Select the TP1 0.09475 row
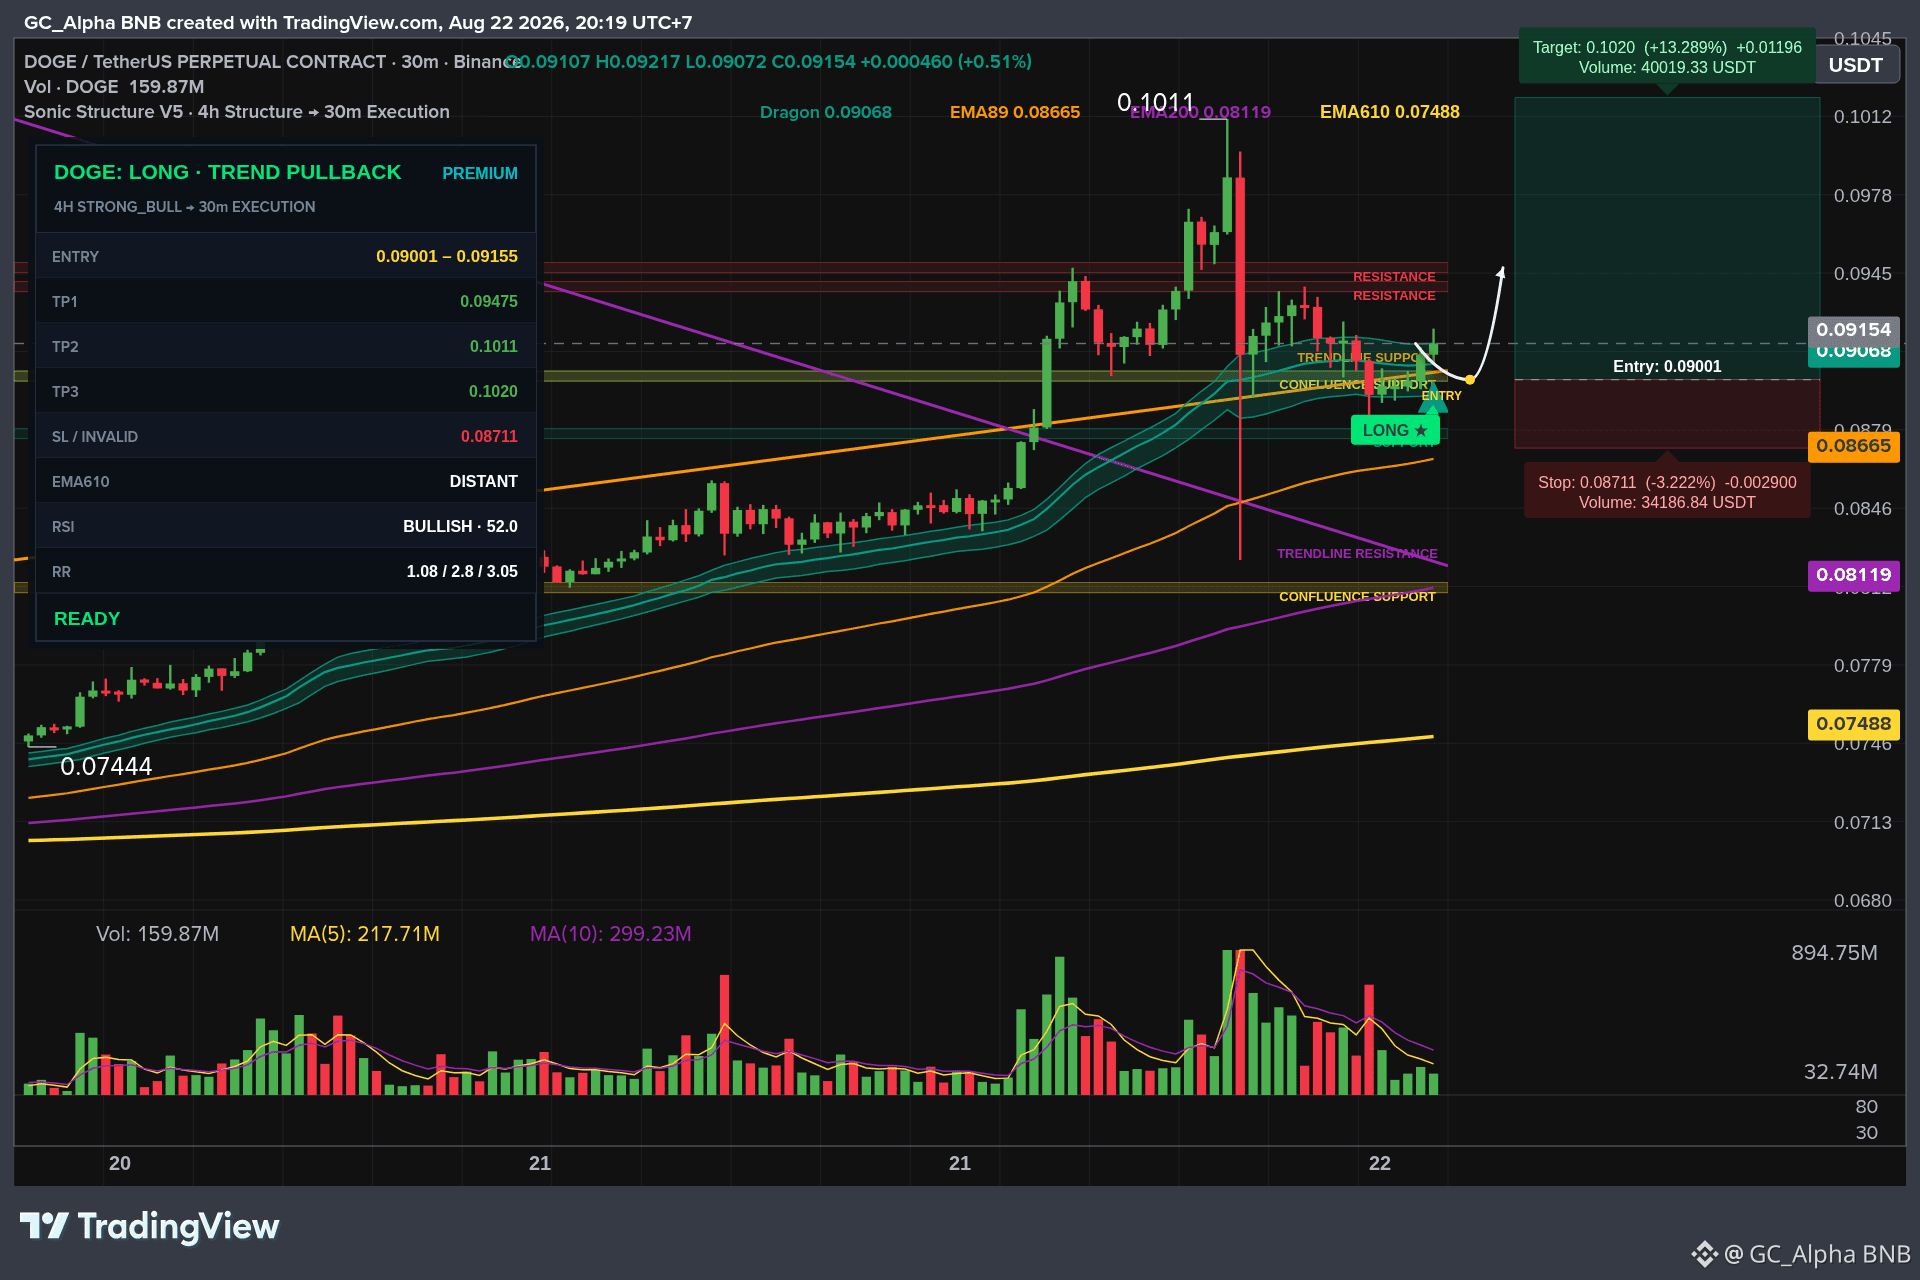Screen dimensions: 1920x1280 click(285, 301)
